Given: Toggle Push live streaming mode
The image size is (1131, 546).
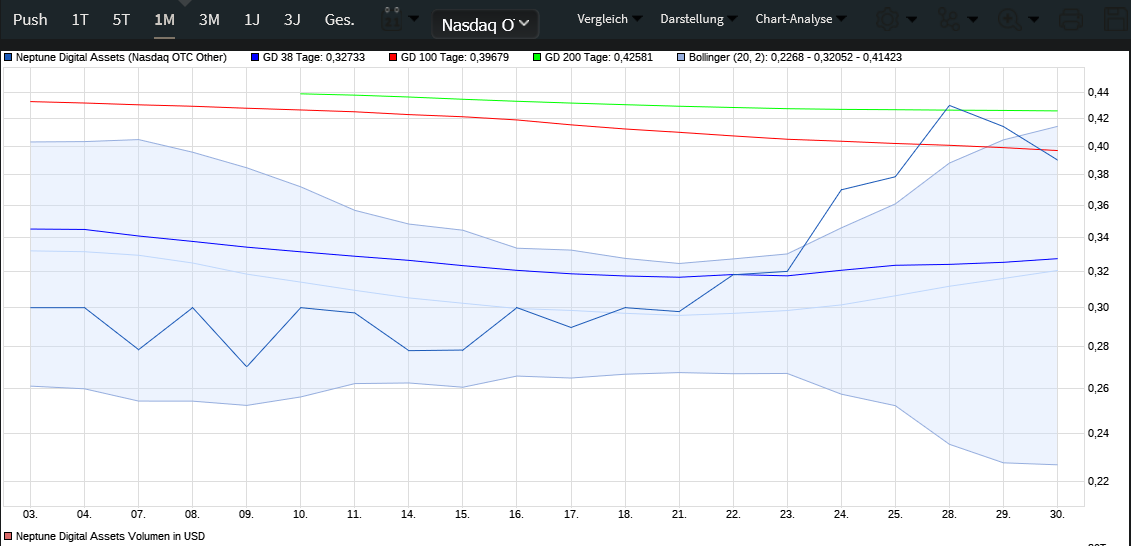Looking at the screenshot, I should pos(30,19).
